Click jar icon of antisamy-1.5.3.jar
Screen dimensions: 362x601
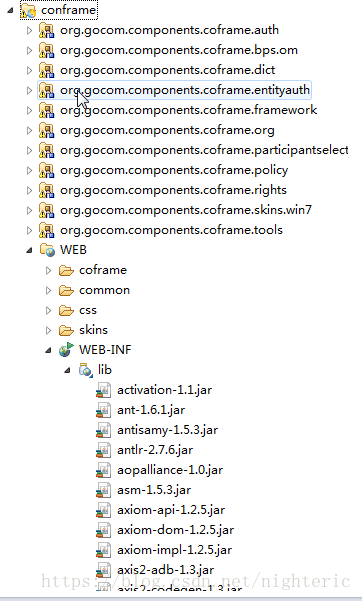pos(104,430)
